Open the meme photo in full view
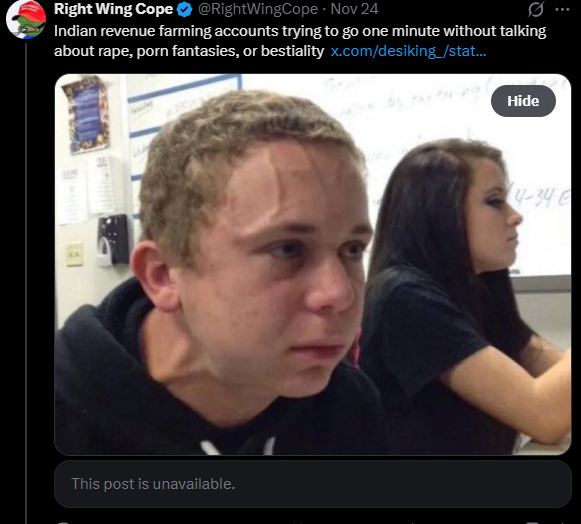The width and height of the screenshot is (581, 524). (x=313, y=265)
